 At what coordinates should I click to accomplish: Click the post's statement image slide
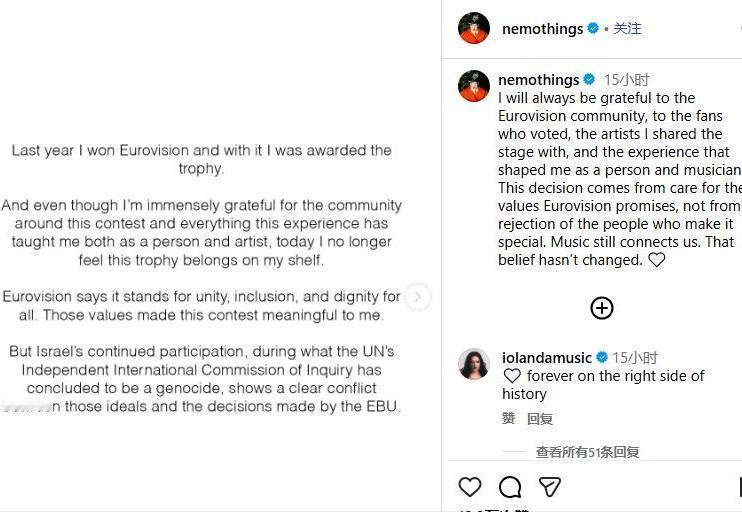(200, 280)
